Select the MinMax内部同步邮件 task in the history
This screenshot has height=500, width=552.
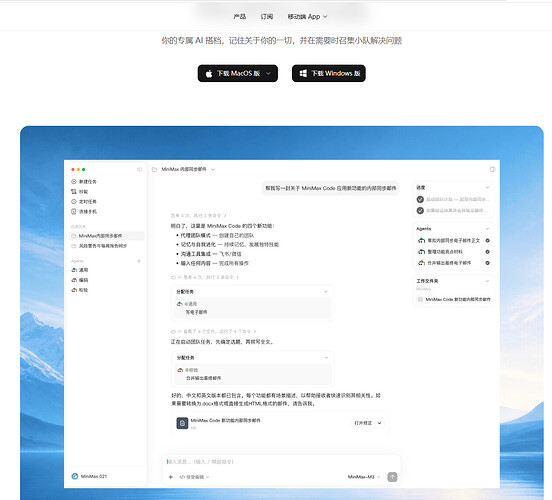coord(107,236)
